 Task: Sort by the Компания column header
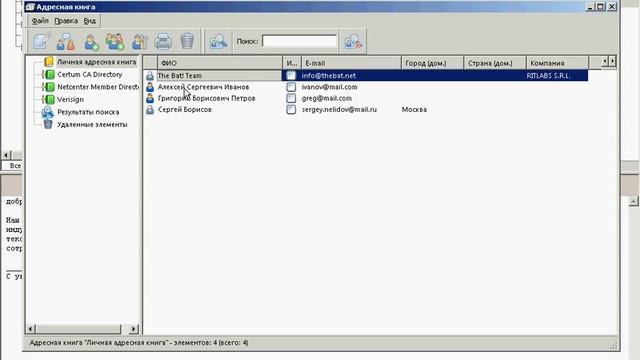[558, 63]
